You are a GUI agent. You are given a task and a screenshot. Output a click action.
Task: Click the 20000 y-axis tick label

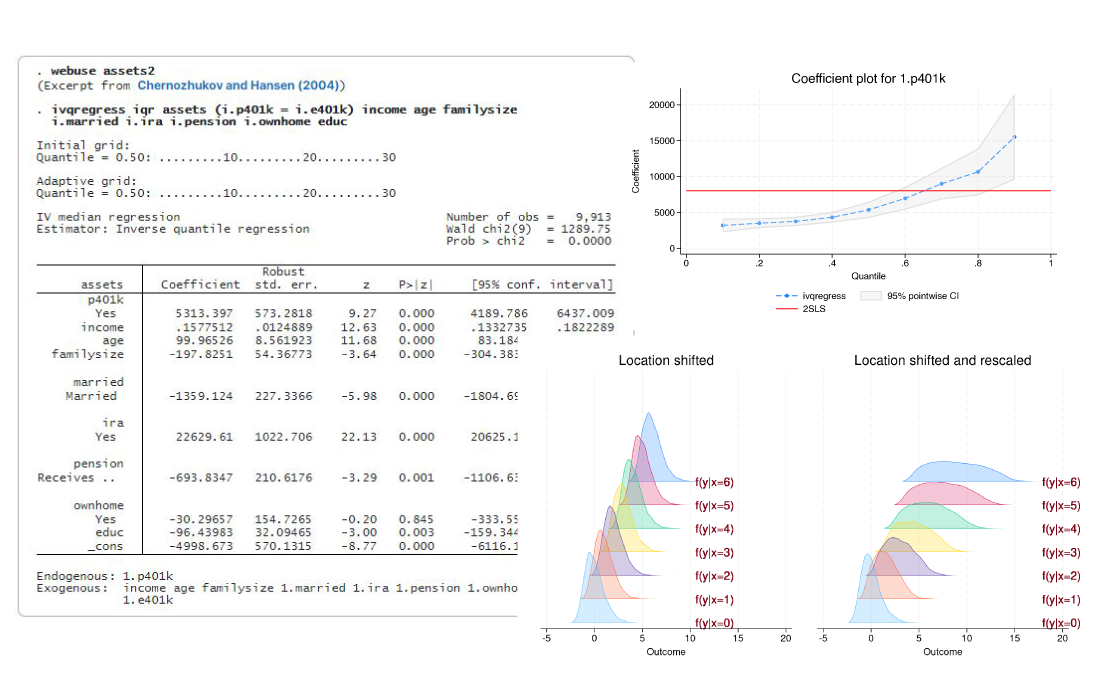click(x=662, y=105)
